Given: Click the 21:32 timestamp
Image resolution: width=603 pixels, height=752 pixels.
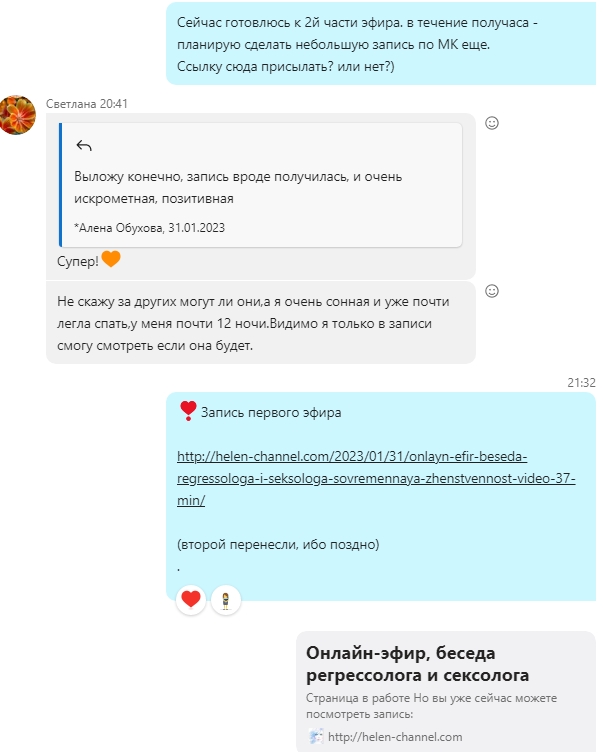Looking at the screenshot, I should pos(581,383).
